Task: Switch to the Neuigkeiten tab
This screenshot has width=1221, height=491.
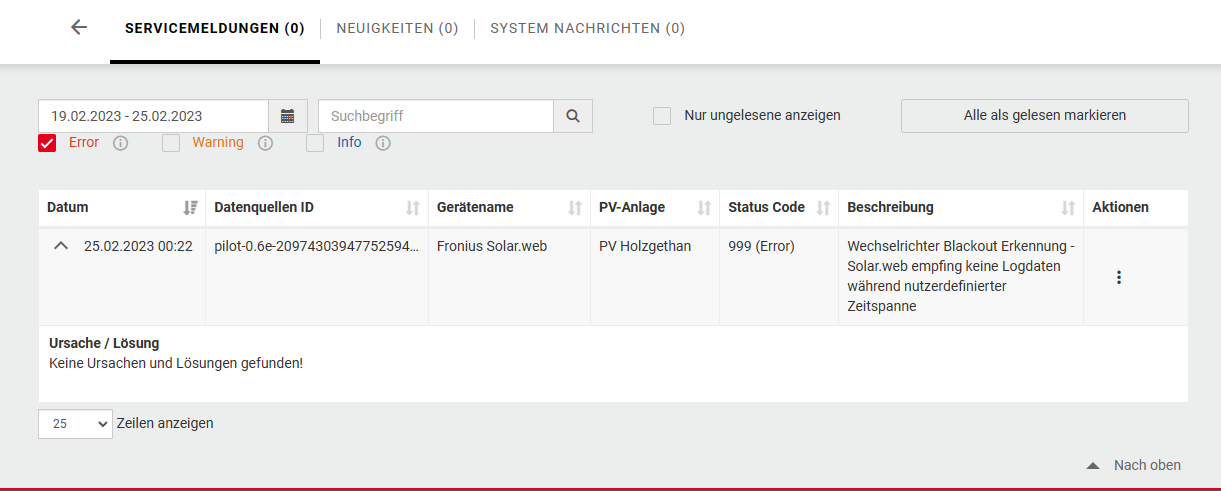Action: pyautogui.click(x=397, y=28)
